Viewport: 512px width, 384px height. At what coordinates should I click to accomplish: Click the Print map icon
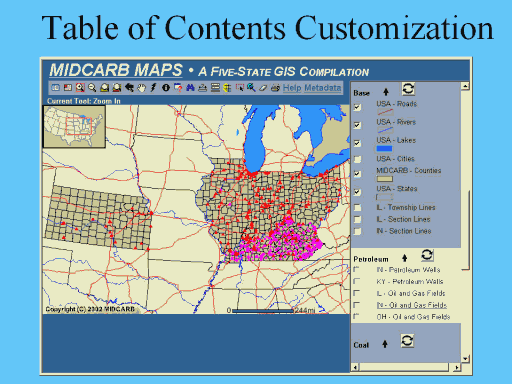point(275,88)
